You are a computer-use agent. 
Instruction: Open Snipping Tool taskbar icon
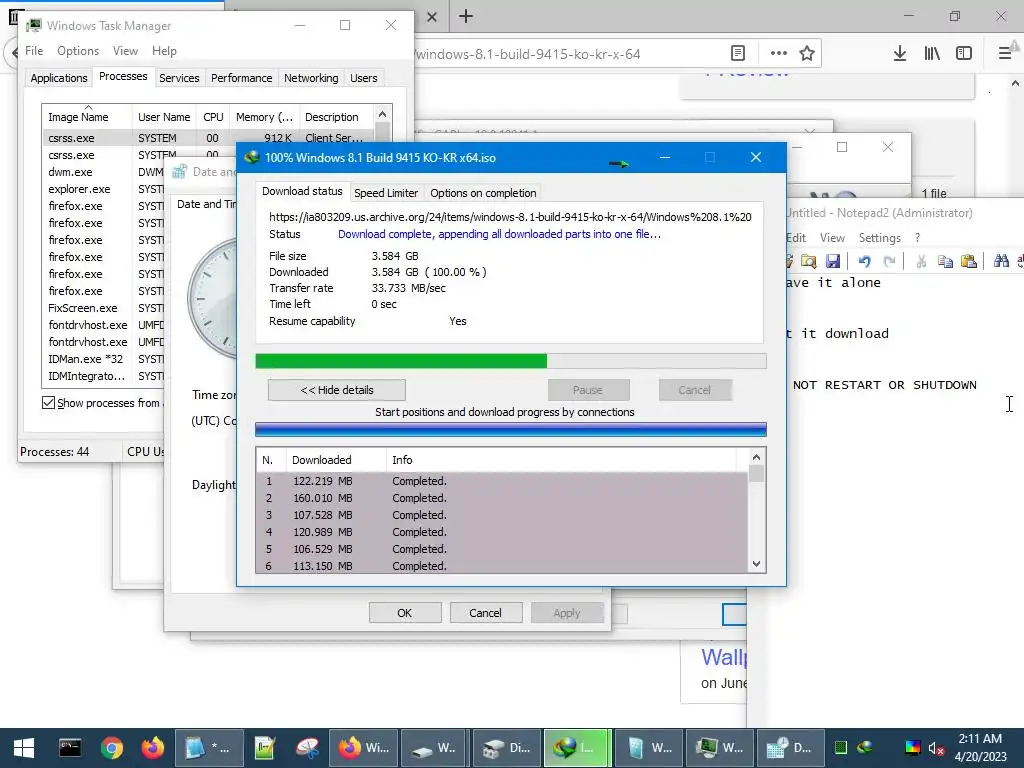307,748
